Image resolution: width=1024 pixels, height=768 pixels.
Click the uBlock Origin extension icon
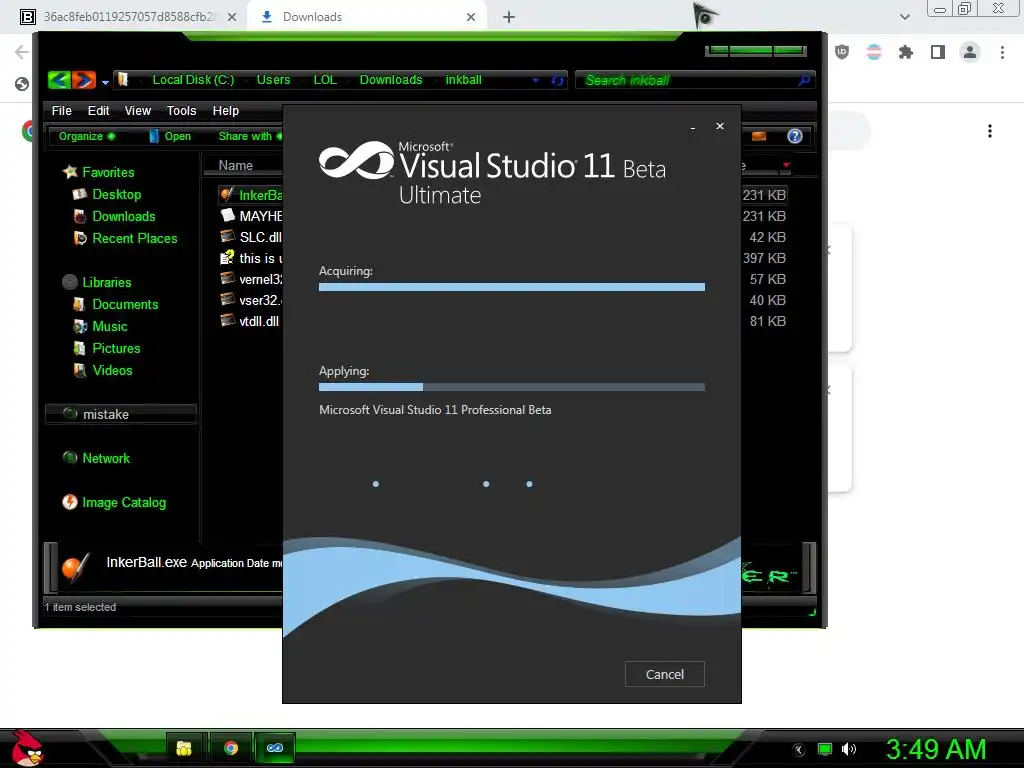[842, 52]
